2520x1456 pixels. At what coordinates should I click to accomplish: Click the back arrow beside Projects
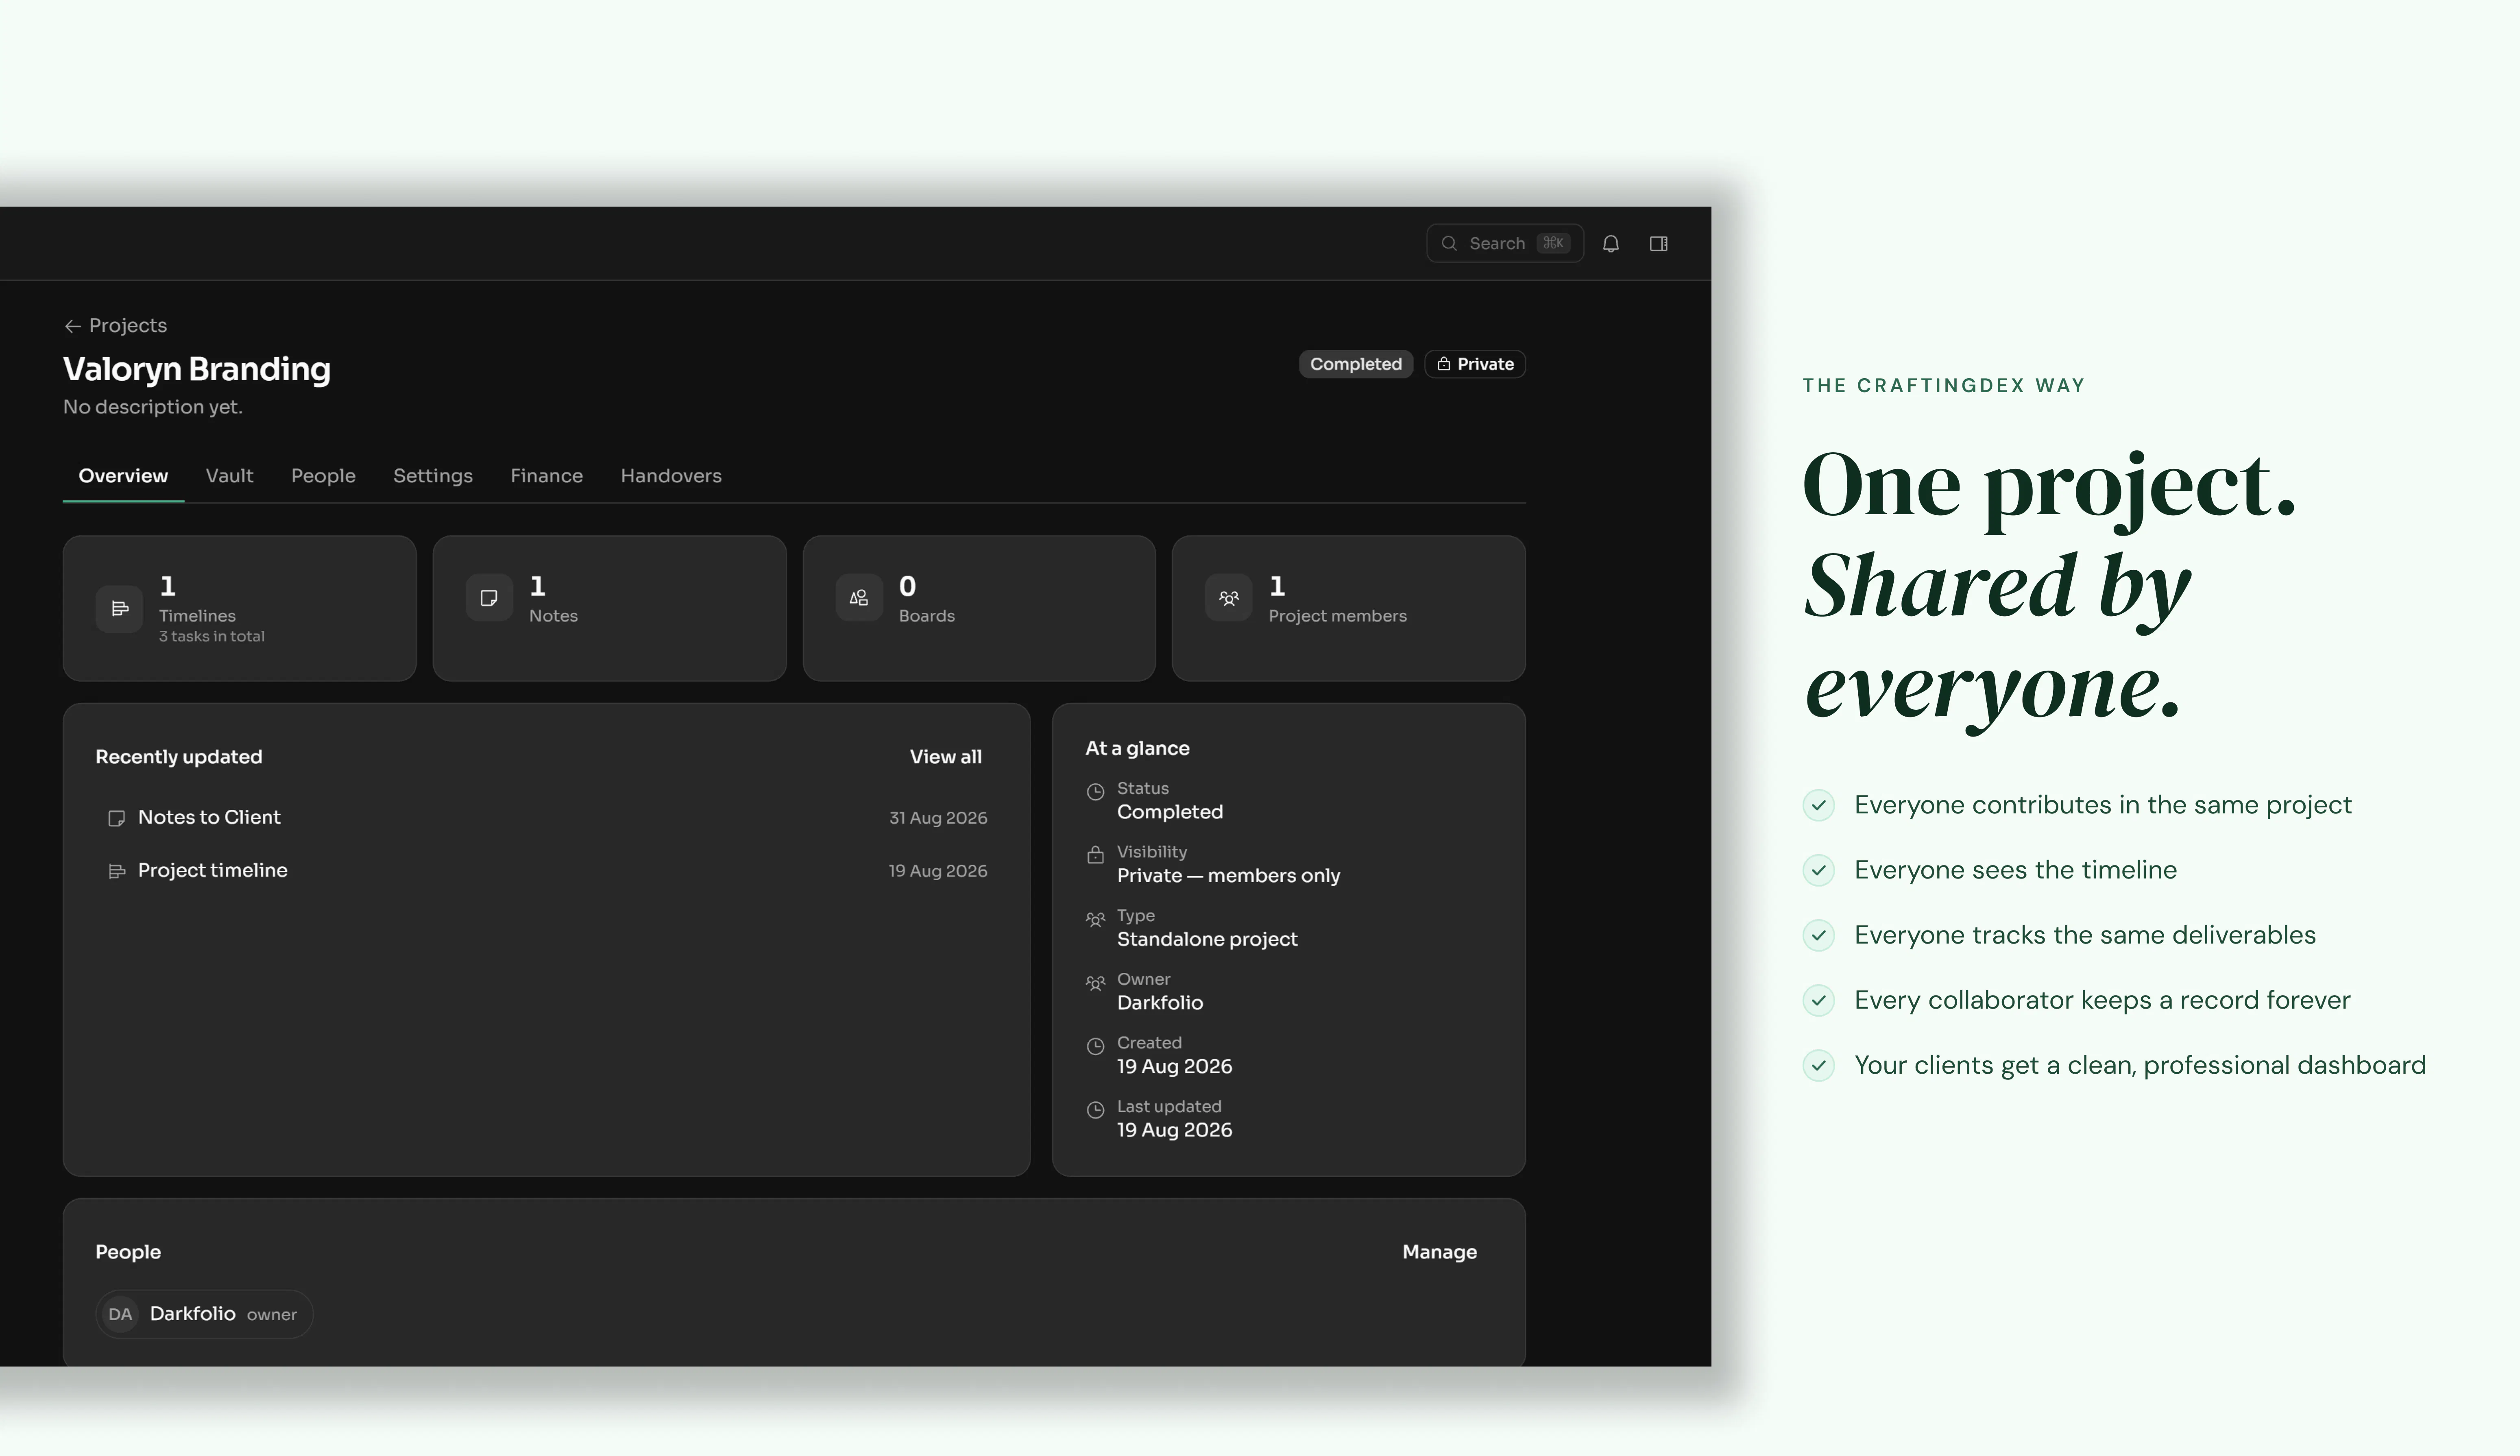pos(72,326)
